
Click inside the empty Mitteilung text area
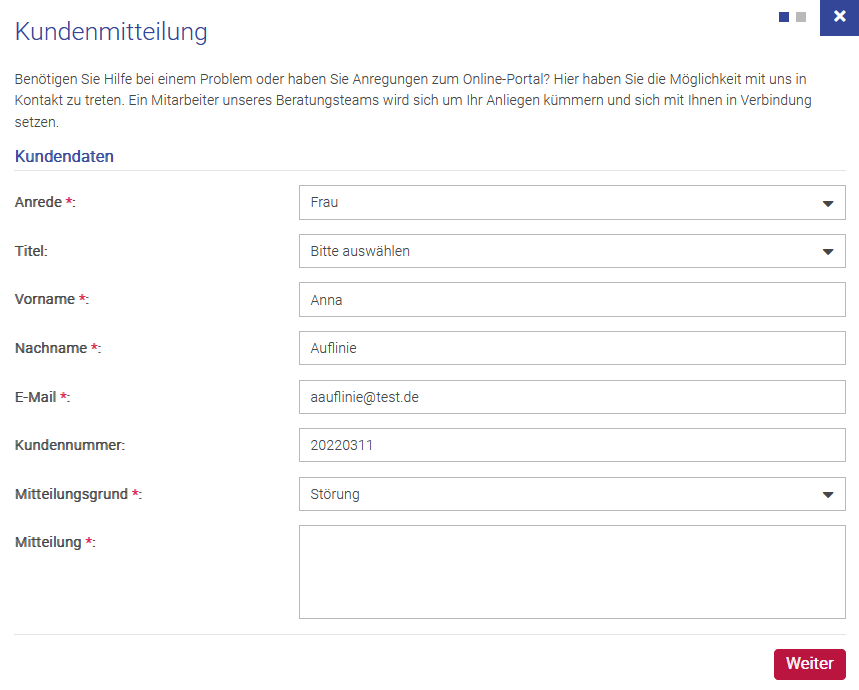572,572
